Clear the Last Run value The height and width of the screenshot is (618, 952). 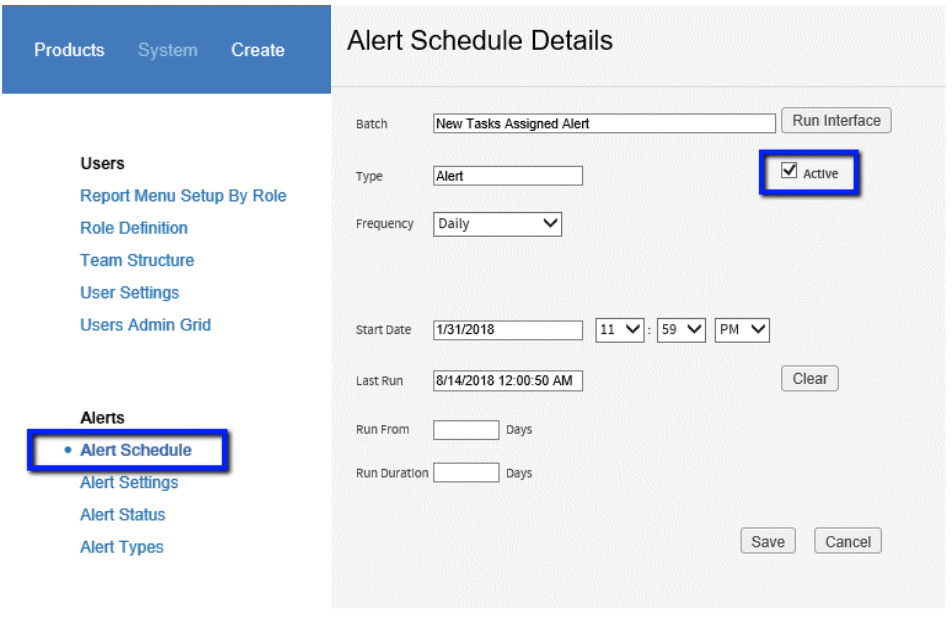tap(809, 378)
